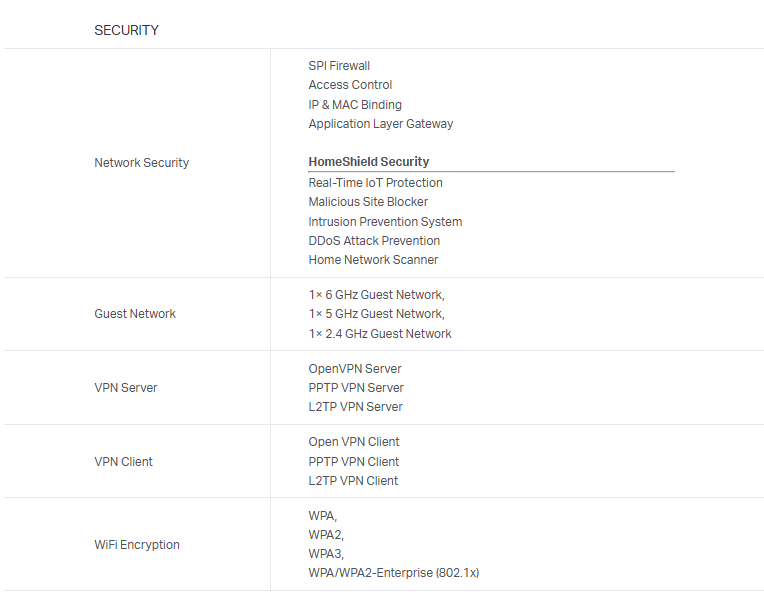764x605 pixels.
Task: Click the Malicious Site Blocker entry
Action: (368, 202)
